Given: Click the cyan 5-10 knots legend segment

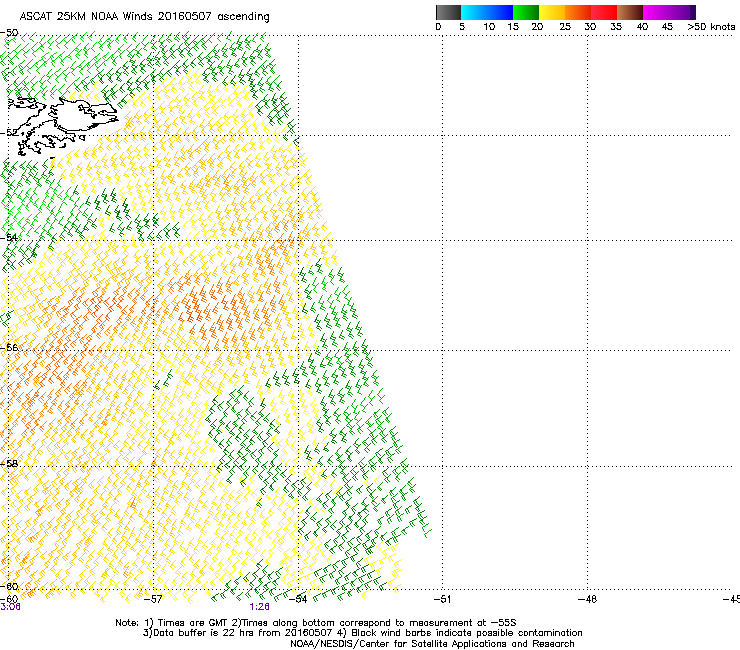Looking at the screenshot, I should click(474, 12).
